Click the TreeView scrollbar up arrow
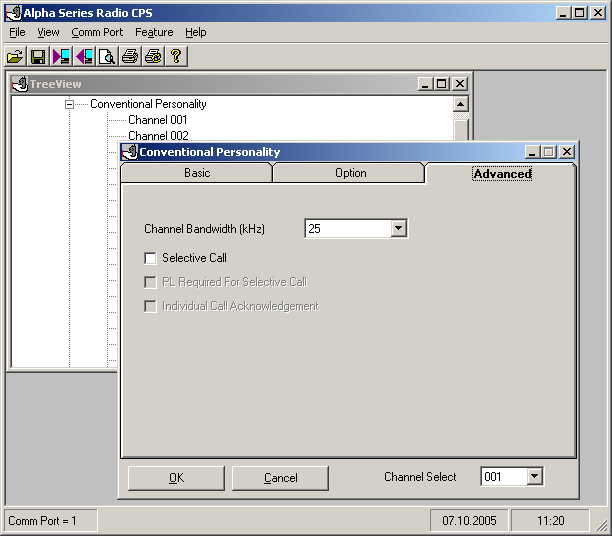 [461, 104]
